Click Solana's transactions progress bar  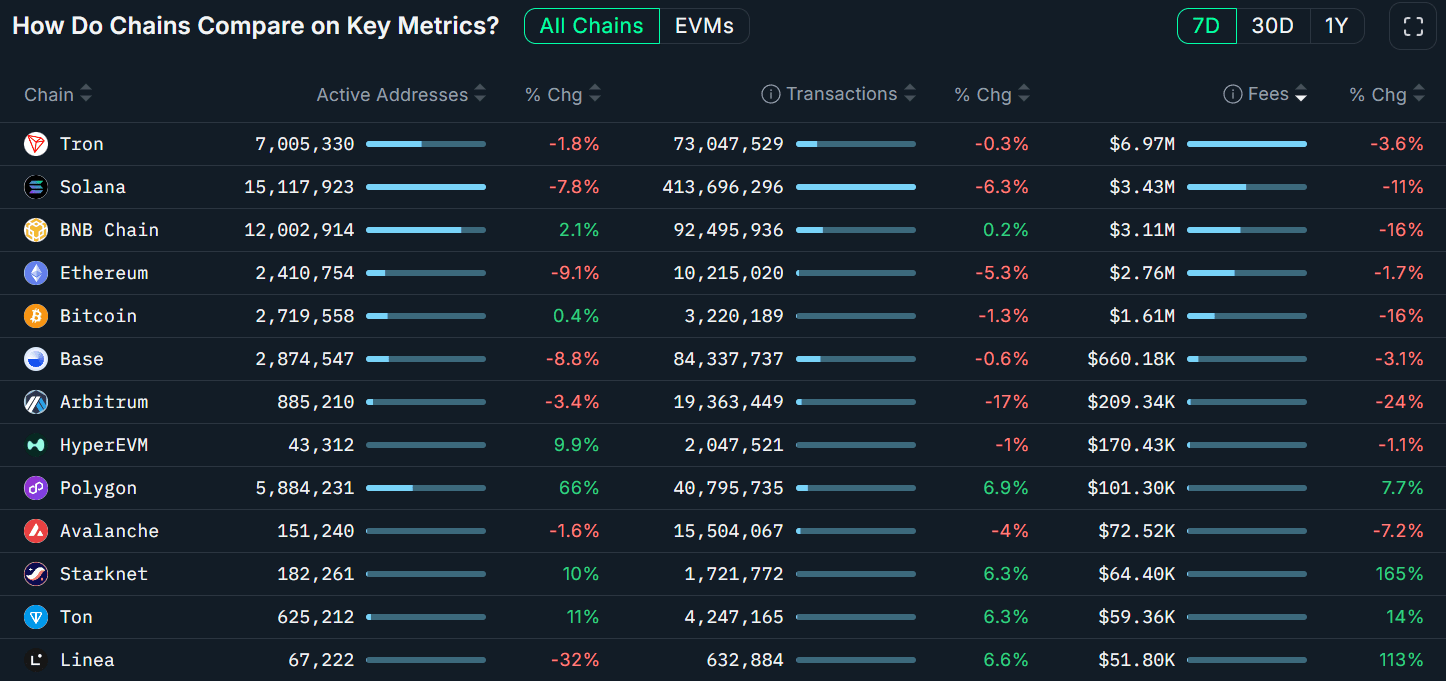tap(856, 187)
